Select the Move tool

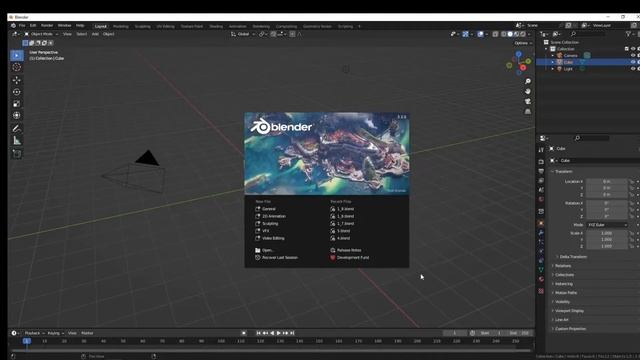[x=17, y=80]
